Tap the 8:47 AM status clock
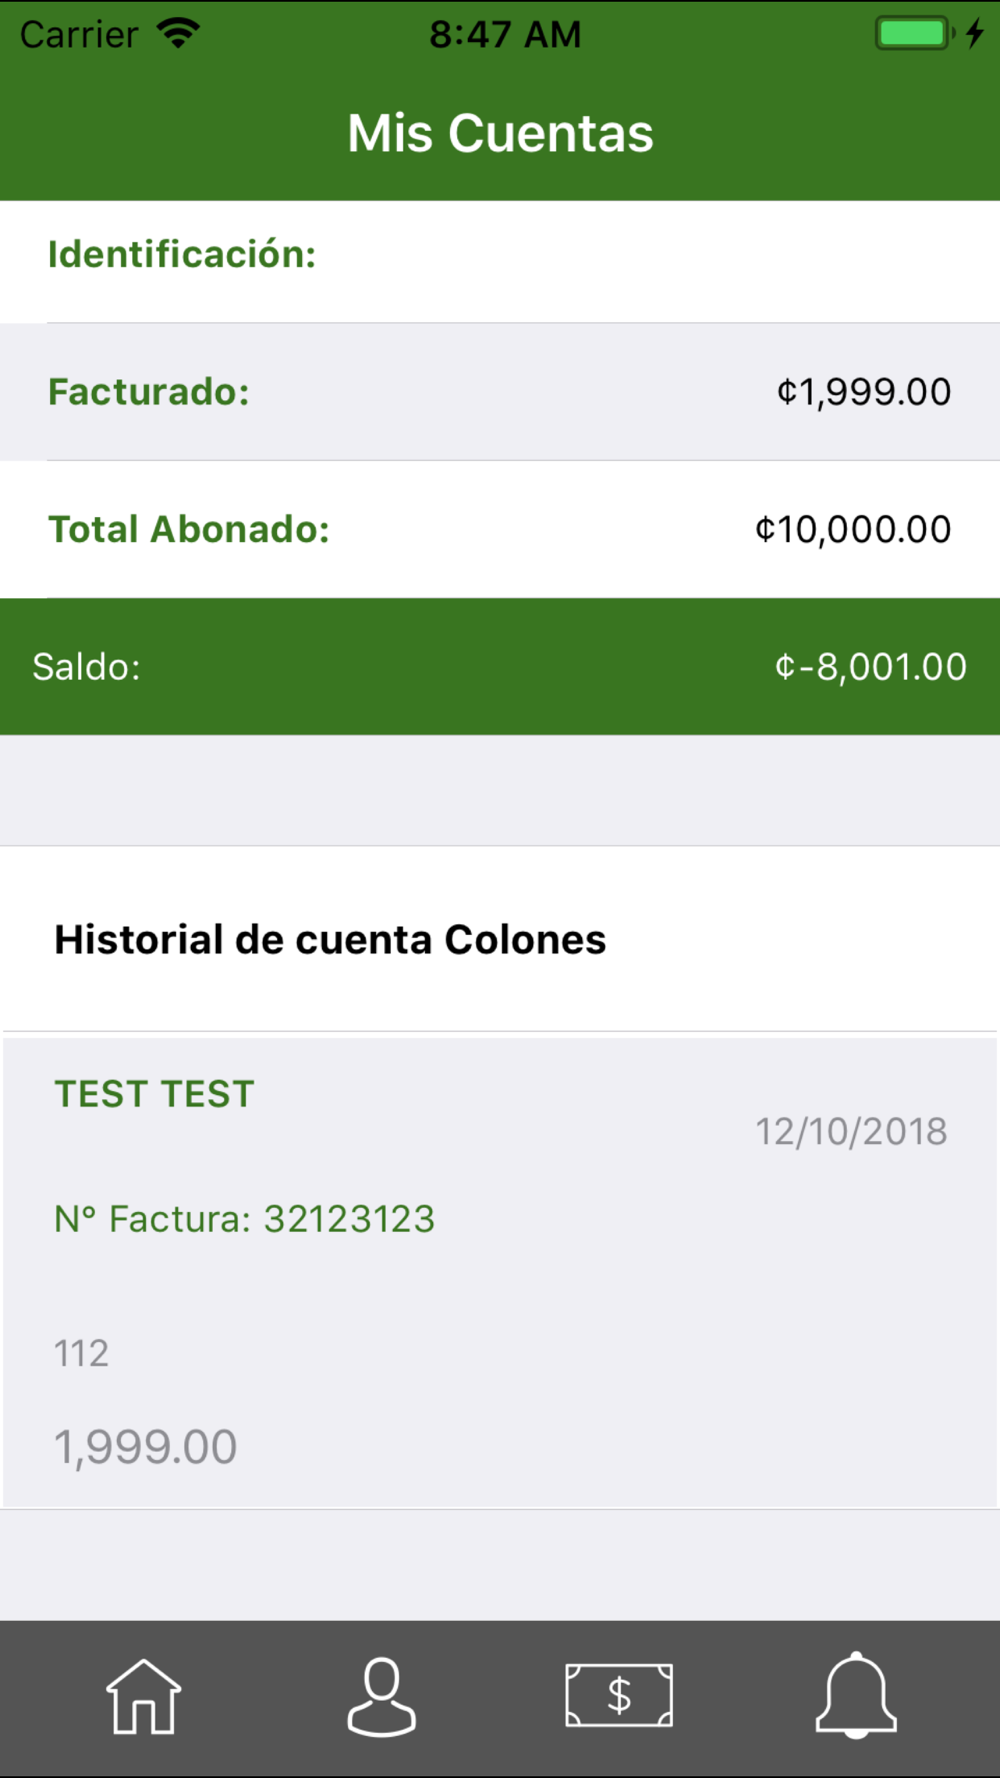Screen dimensions: 1000x1778 [505, 35]
